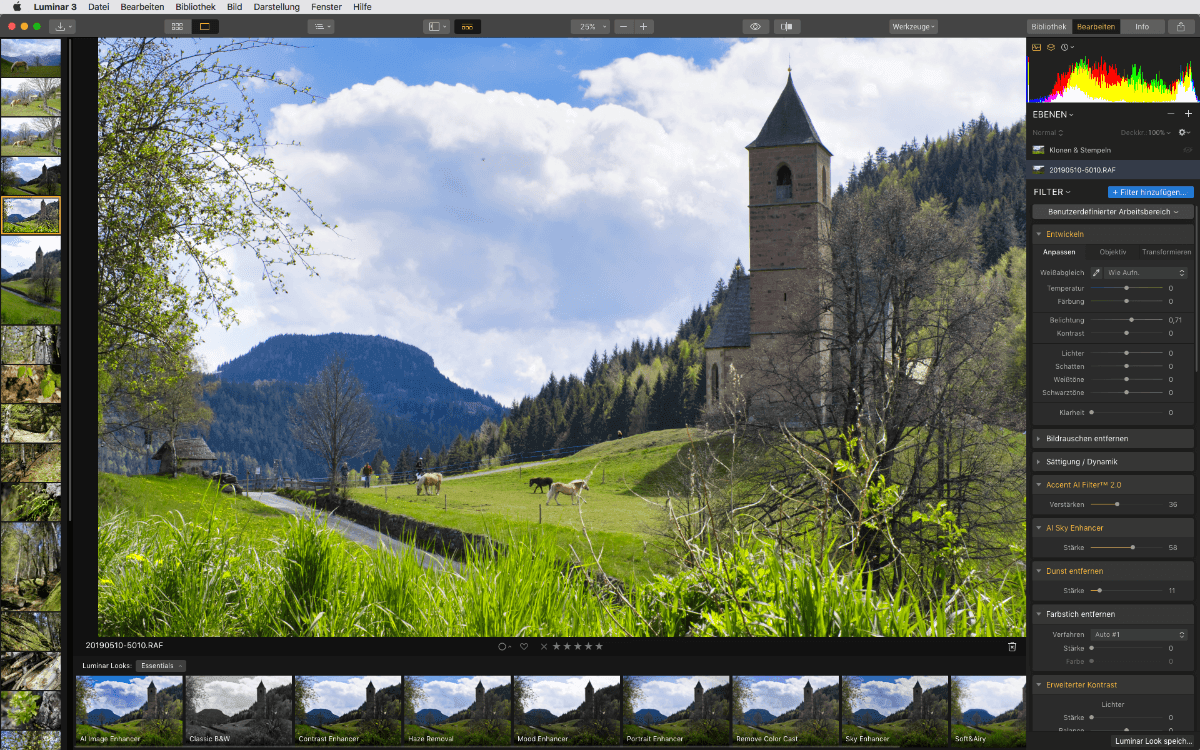Image resolution: width=1200 pixels, height=750 pixels.
Task: Set the color label circle icon
Action: [x=504, y=646]
